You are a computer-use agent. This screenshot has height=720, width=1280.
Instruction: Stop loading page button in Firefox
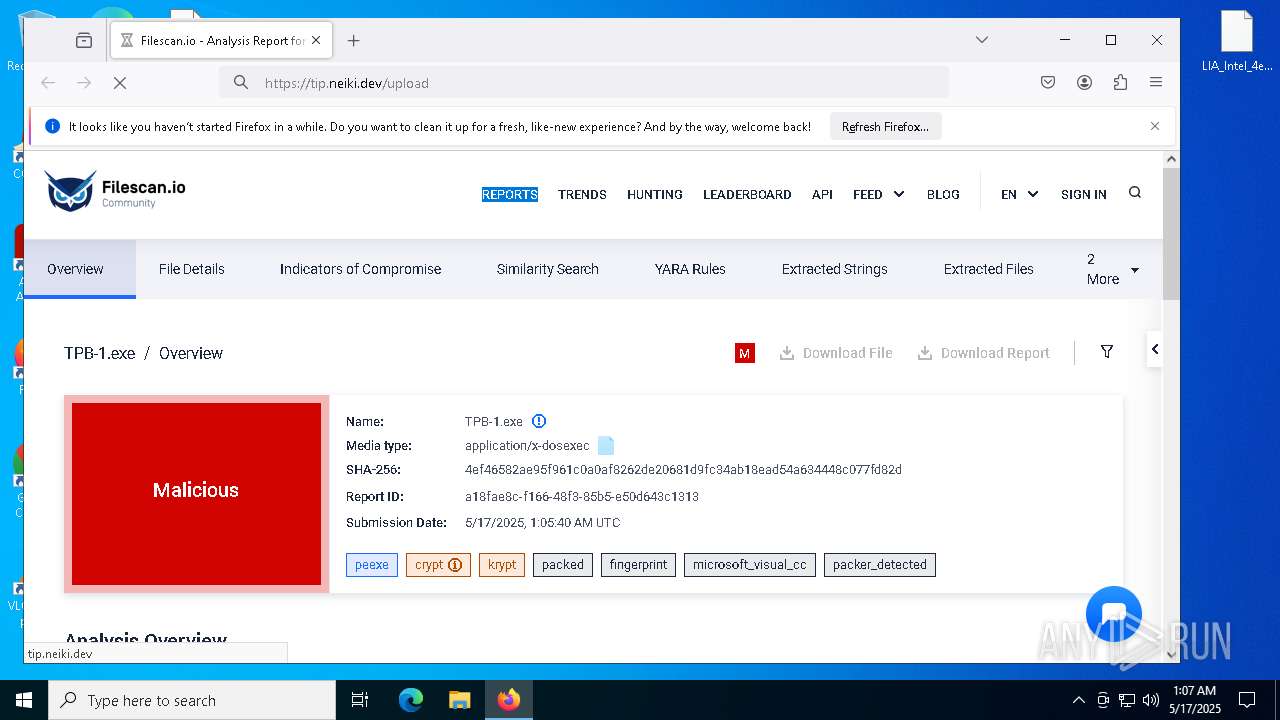click(x=120, y=83)
